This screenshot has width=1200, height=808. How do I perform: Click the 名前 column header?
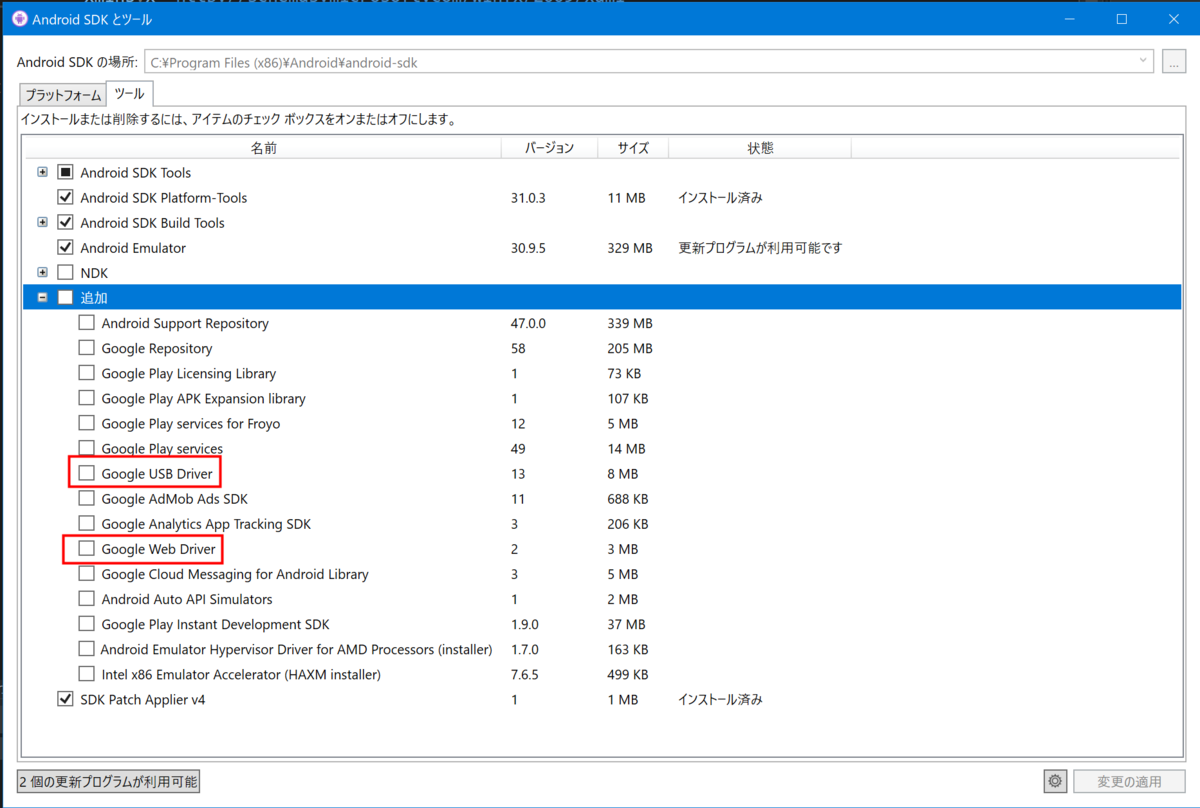(x=263, y=148)
